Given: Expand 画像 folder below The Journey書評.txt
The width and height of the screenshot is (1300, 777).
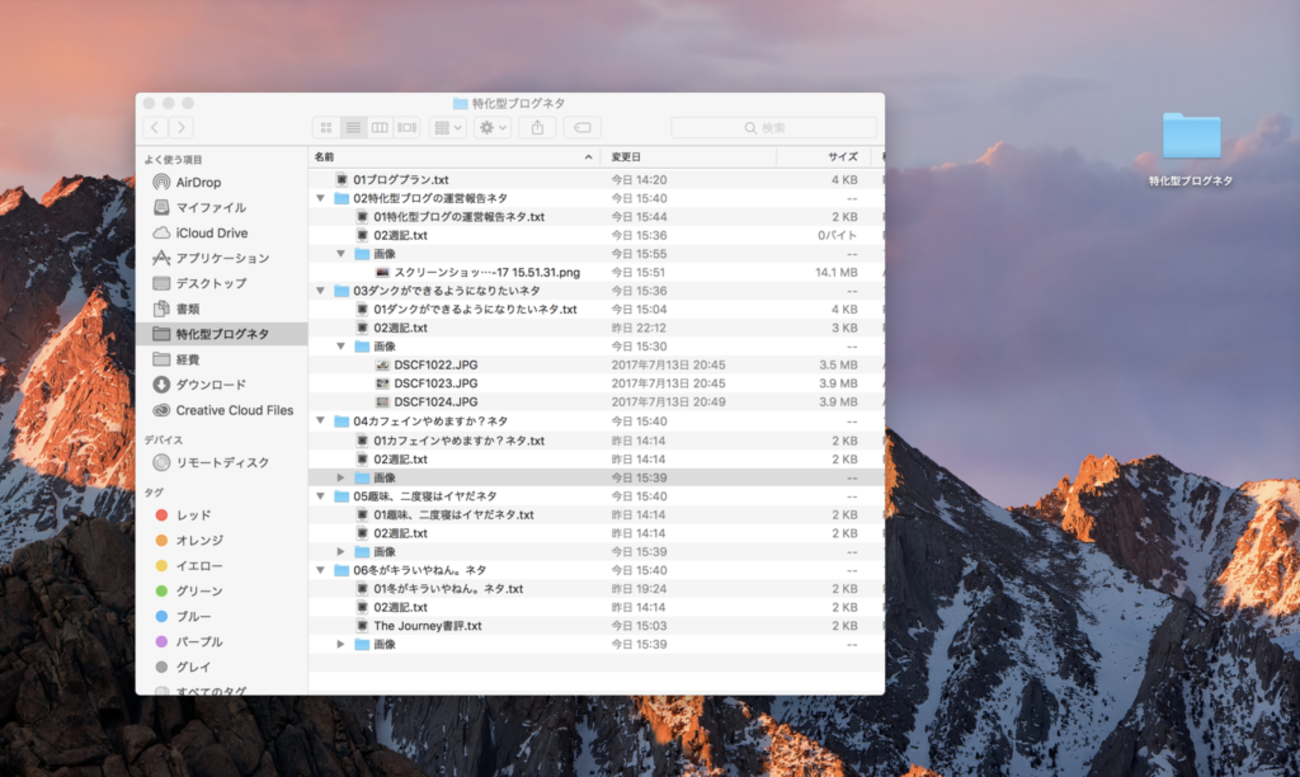Looking at the screenshot, I should point(341,645).
